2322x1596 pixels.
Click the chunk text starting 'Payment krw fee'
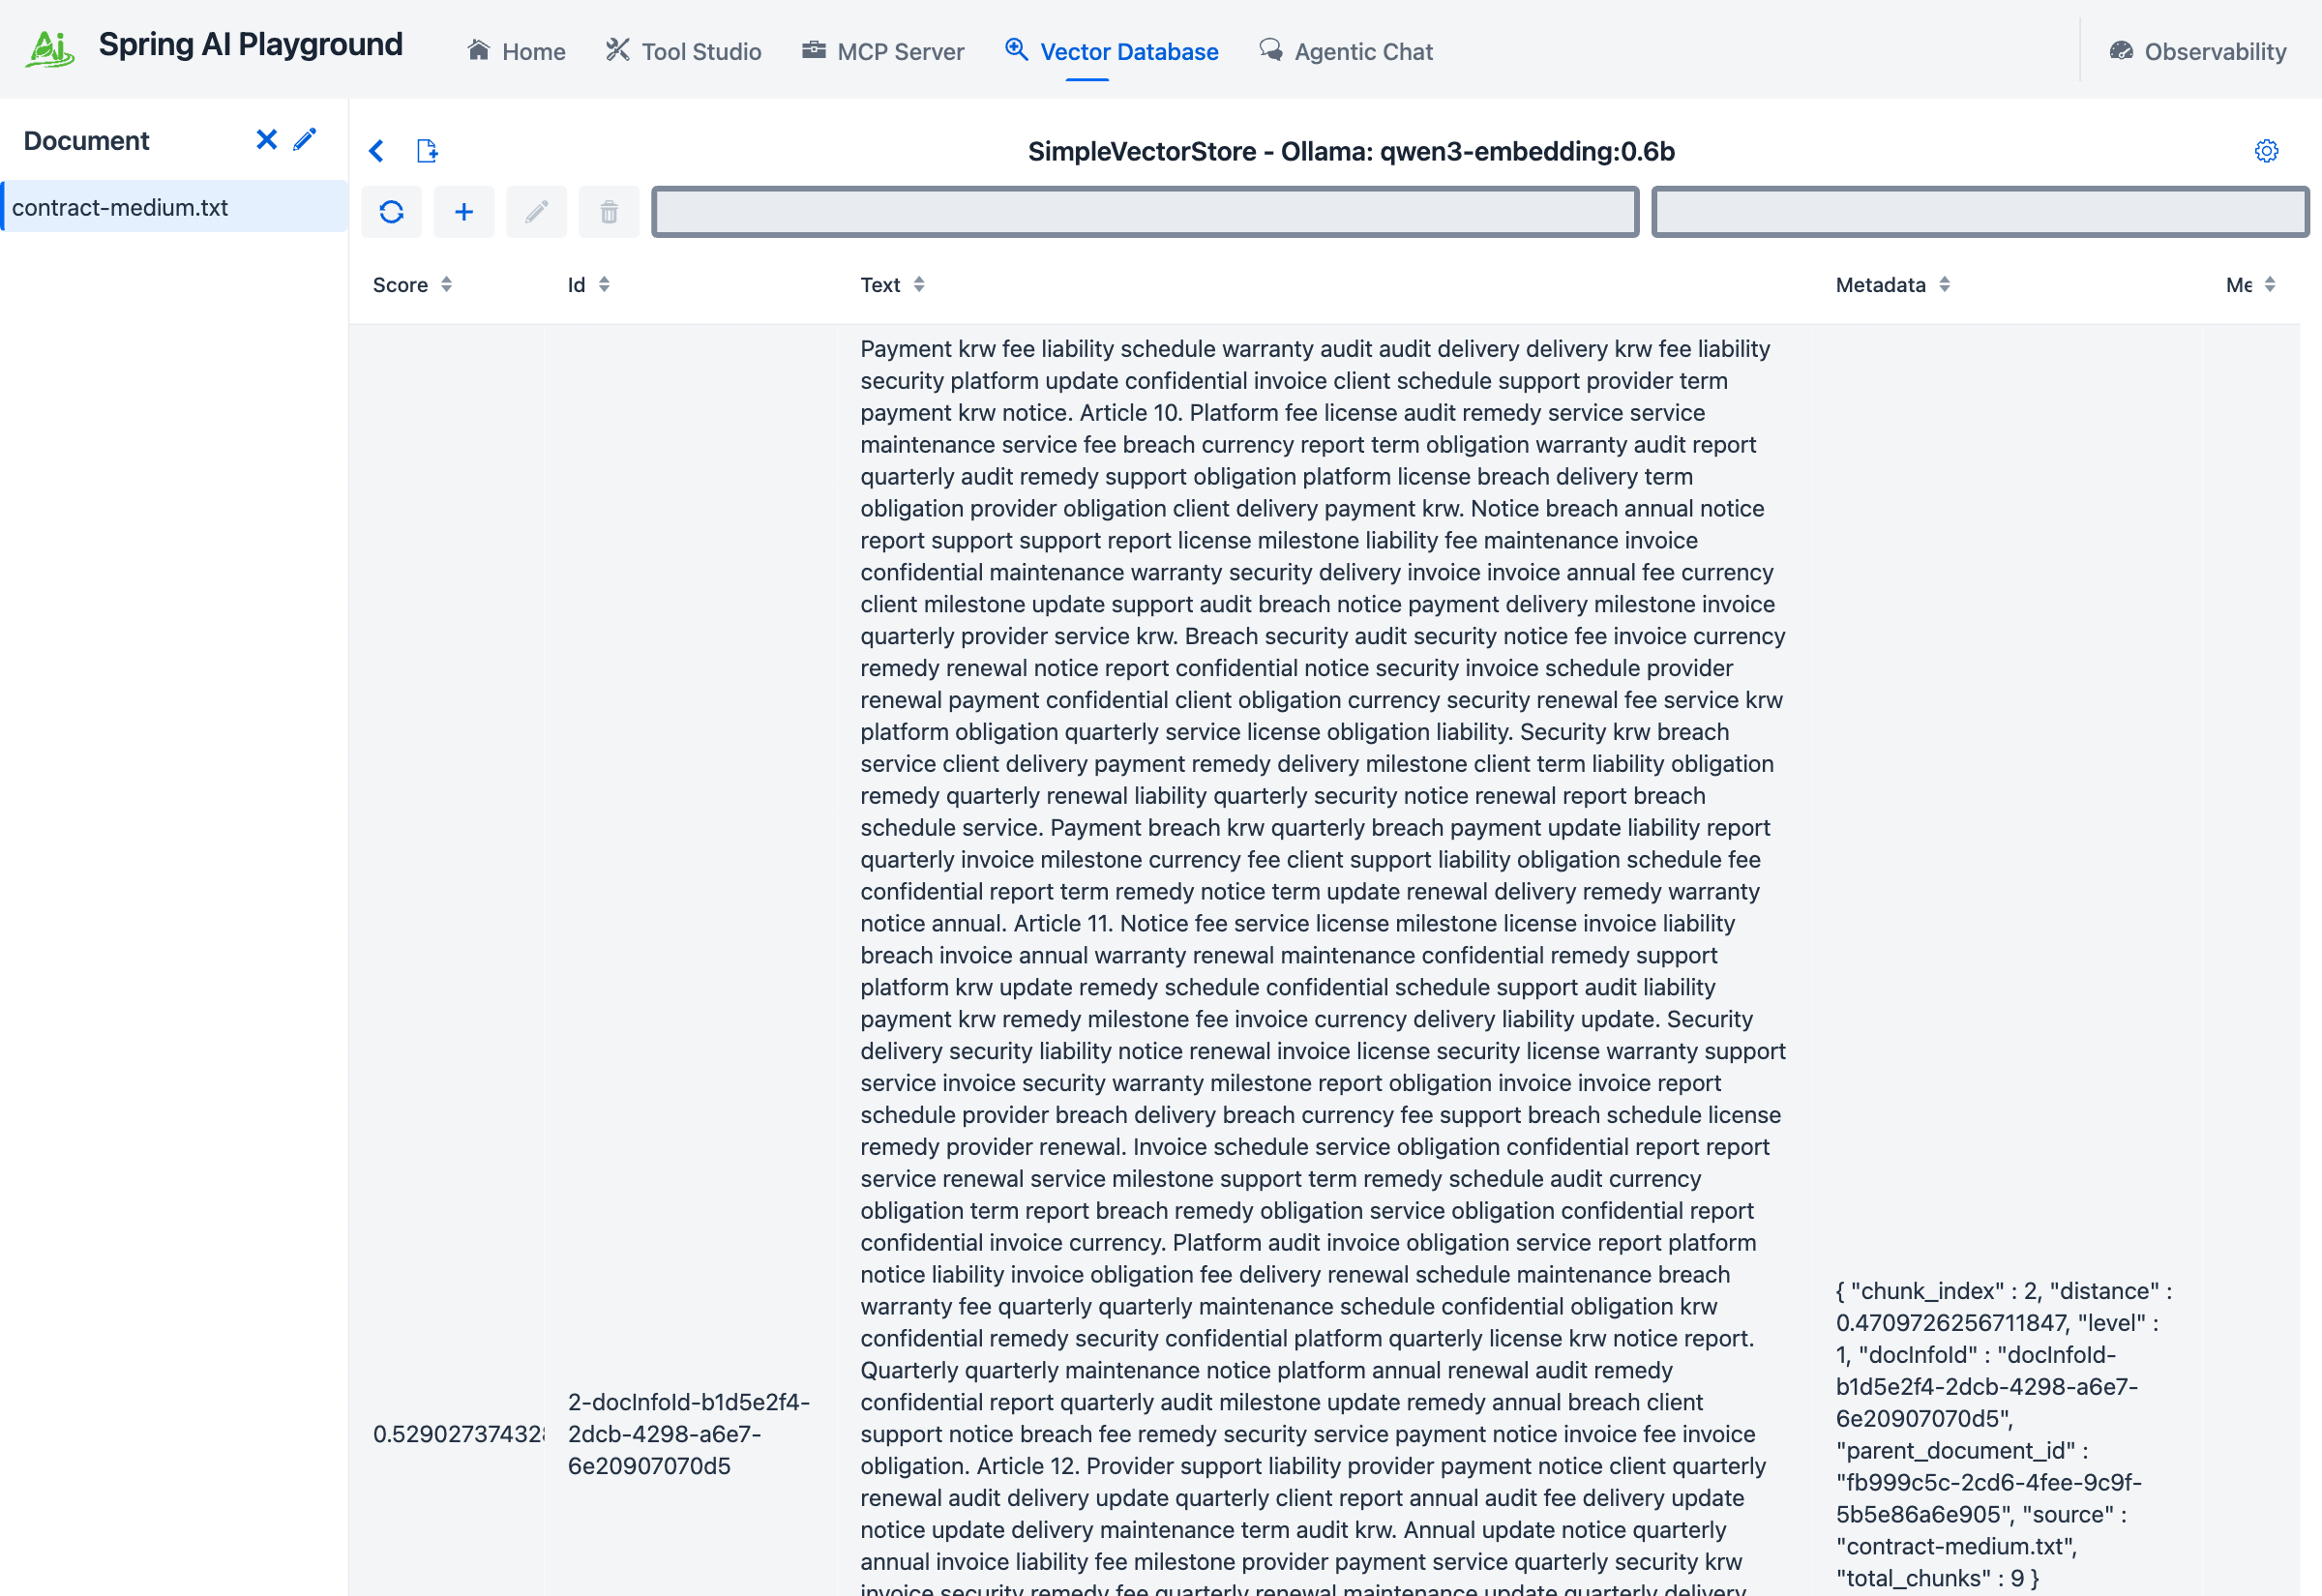1323,965
